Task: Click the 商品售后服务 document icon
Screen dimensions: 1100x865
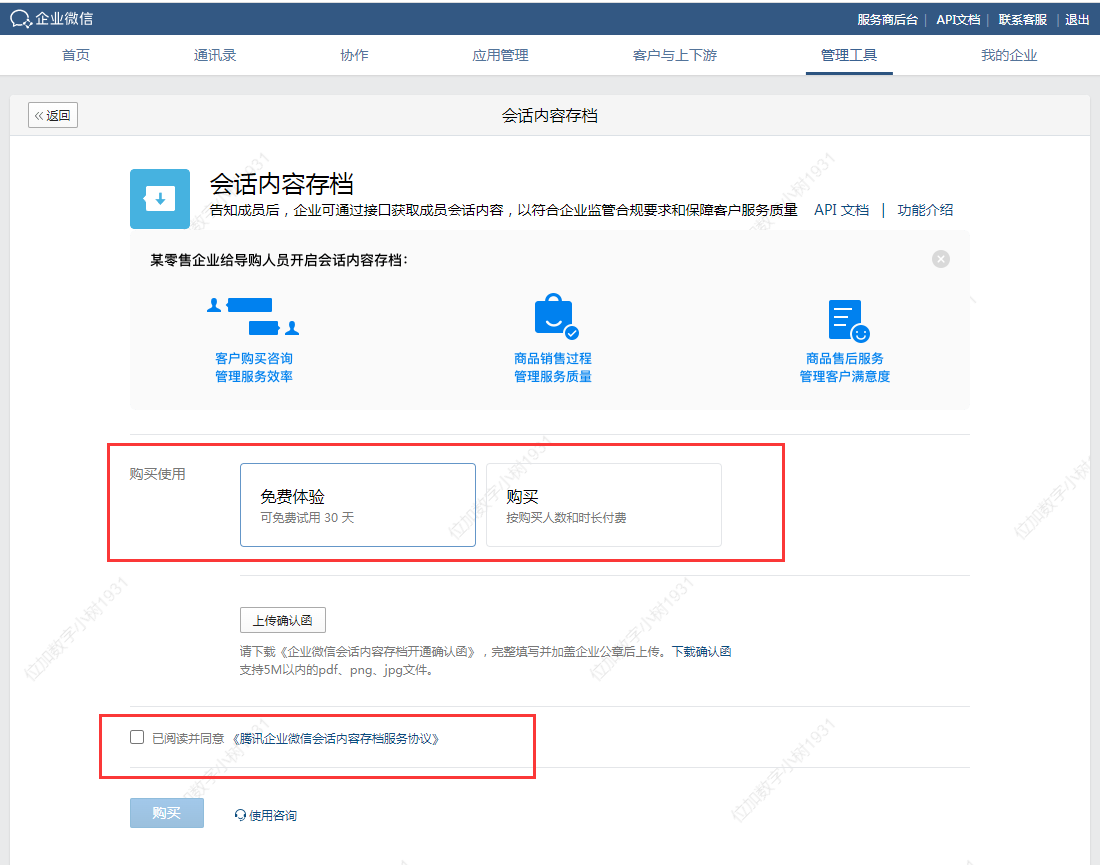Action: pyautogui.click(x=848, y=321)
